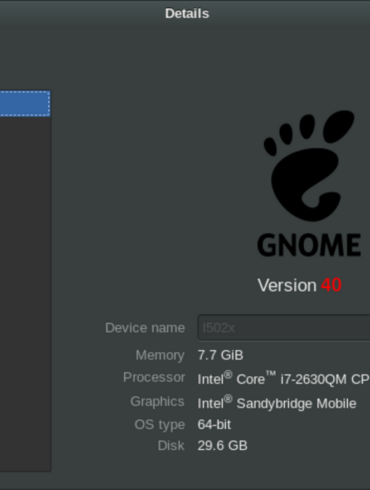Screen dimensions: 370x490
Task: Click the Details window title
Action: [x=187, y=14]
